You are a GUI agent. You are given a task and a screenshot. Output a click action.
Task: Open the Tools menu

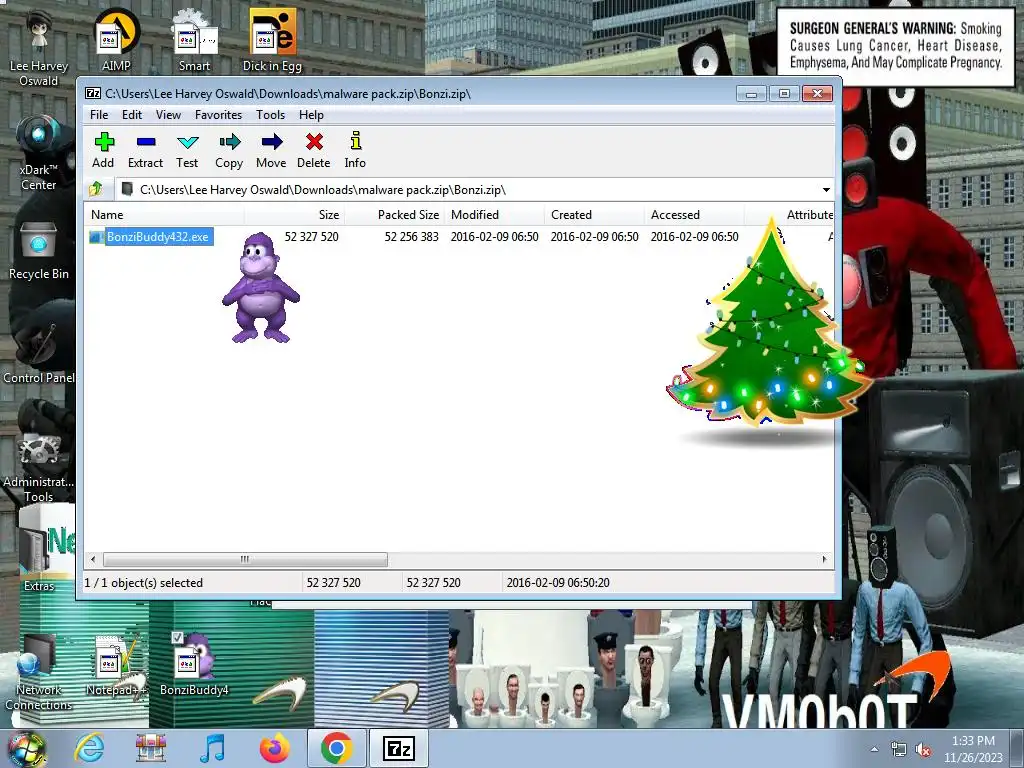coord(270,115)
